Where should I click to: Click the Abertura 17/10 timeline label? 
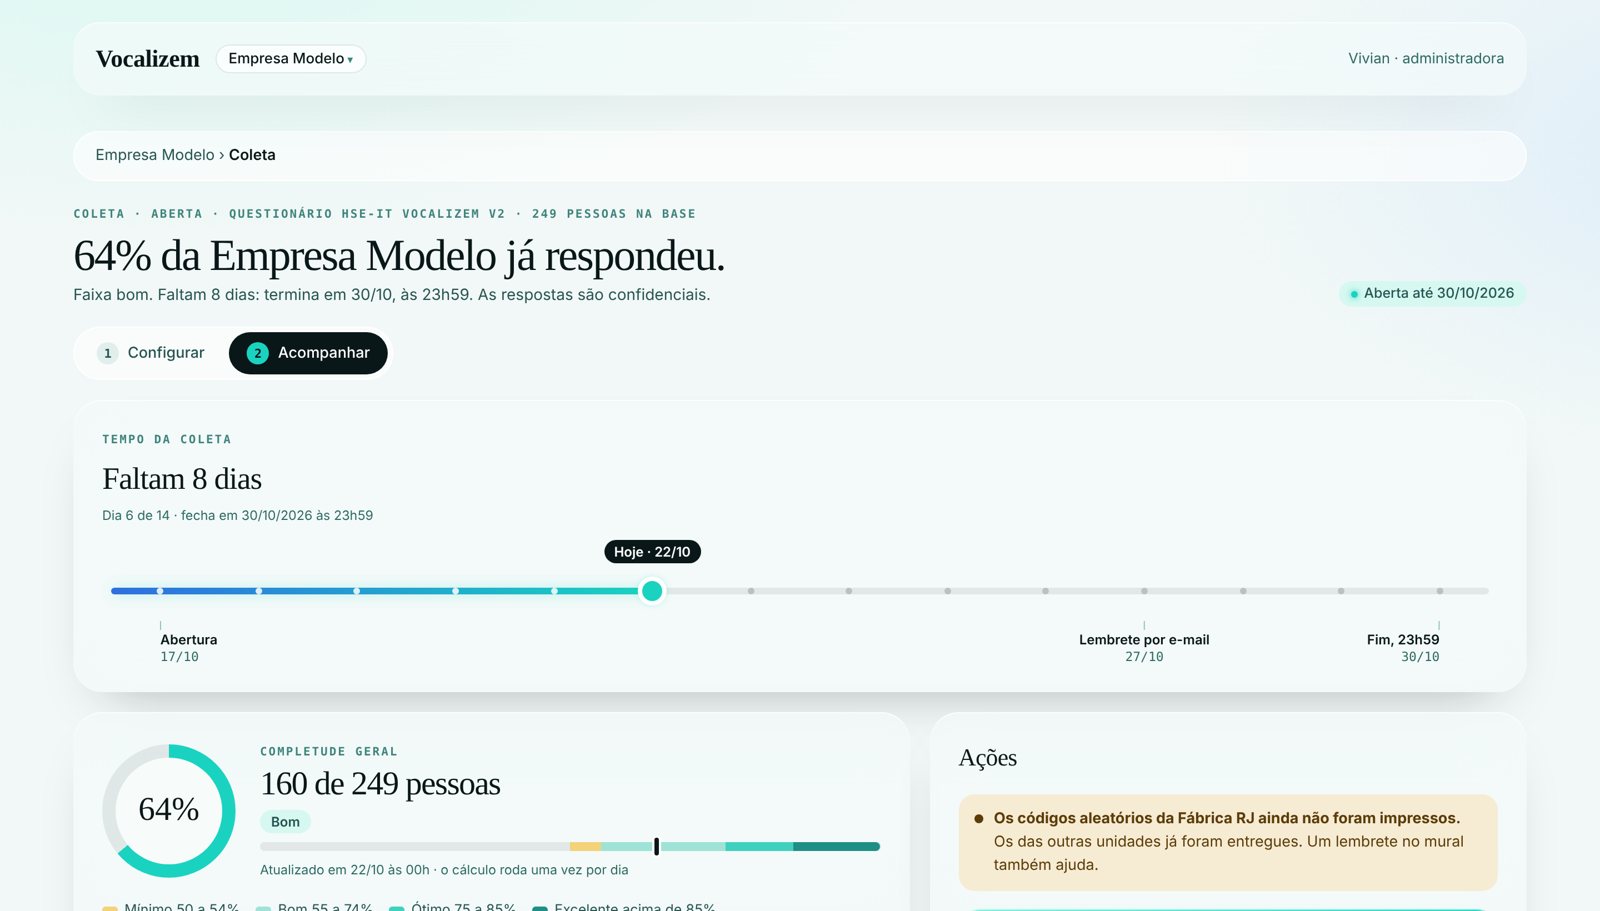tap(189, 648)
